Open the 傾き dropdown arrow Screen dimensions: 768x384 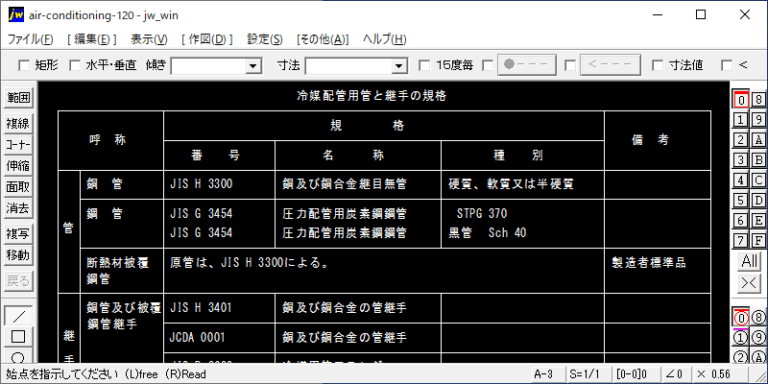point(253,66)
